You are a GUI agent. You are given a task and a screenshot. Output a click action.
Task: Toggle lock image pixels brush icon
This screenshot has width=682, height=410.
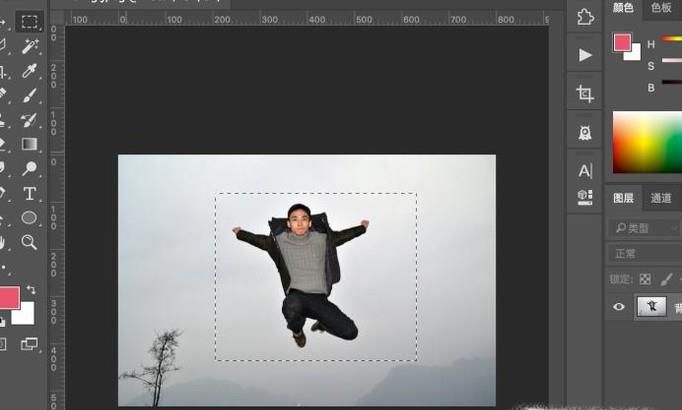667,279
